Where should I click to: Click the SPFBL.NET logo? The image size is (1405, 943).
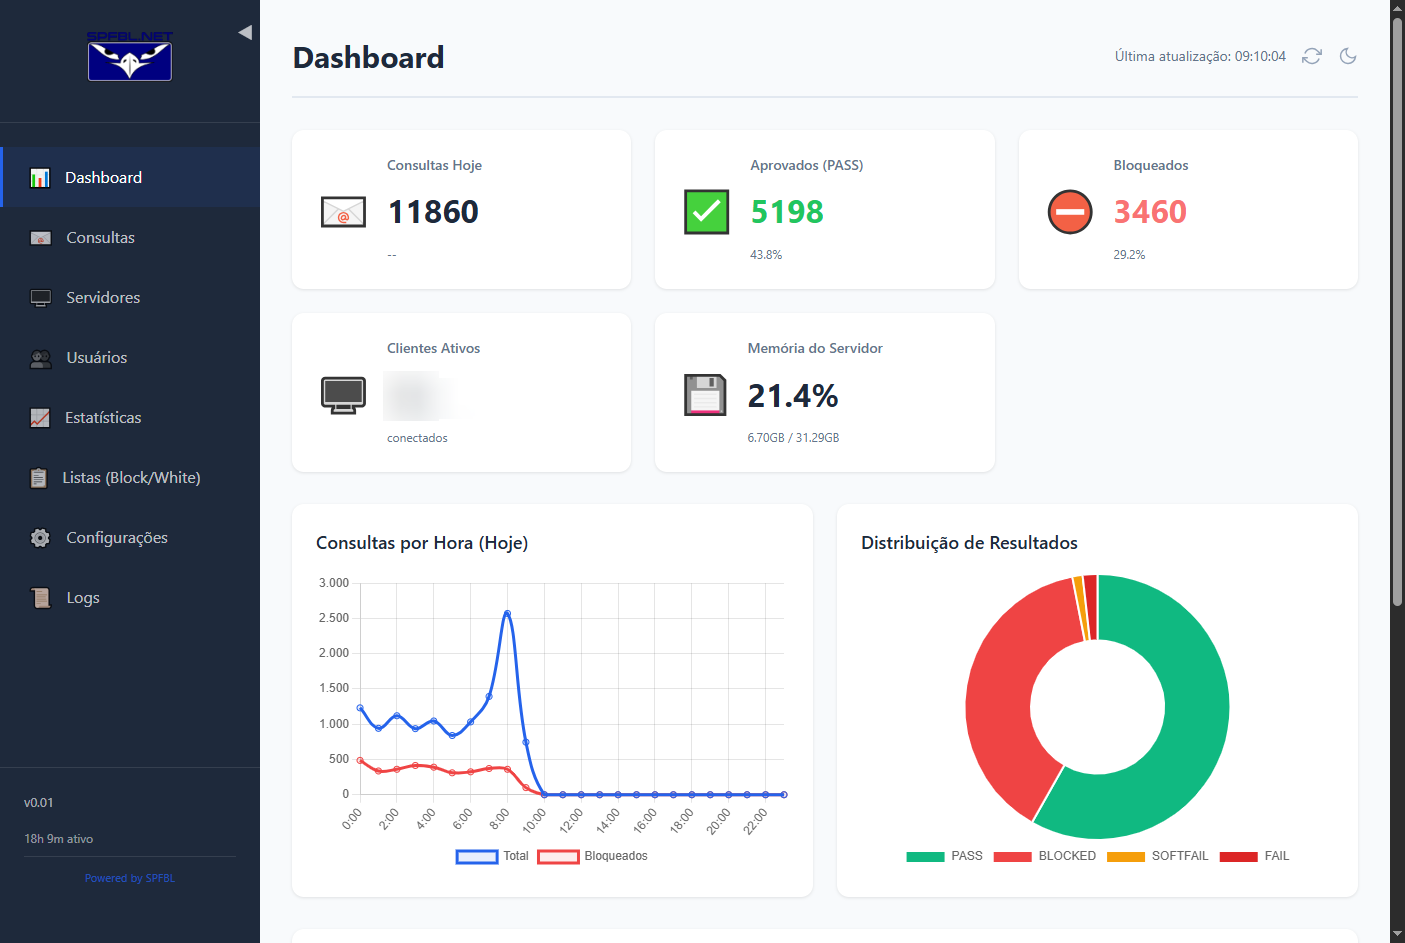[130, 56]
